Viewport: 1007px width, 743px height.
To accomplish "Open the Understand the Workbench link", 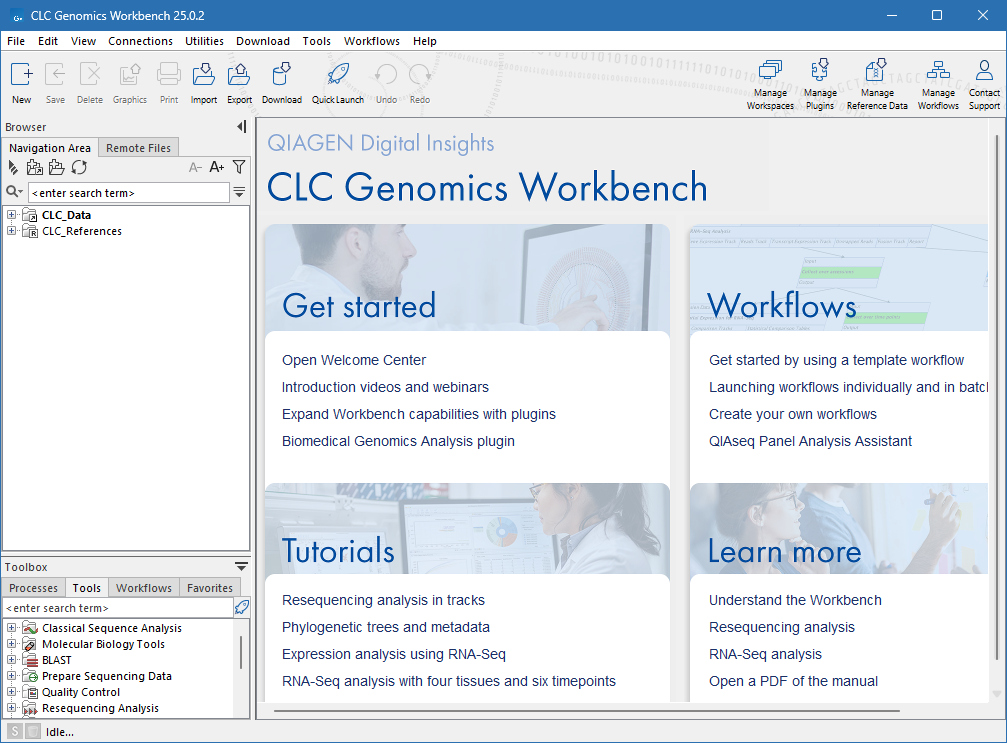I will [795, 600].
